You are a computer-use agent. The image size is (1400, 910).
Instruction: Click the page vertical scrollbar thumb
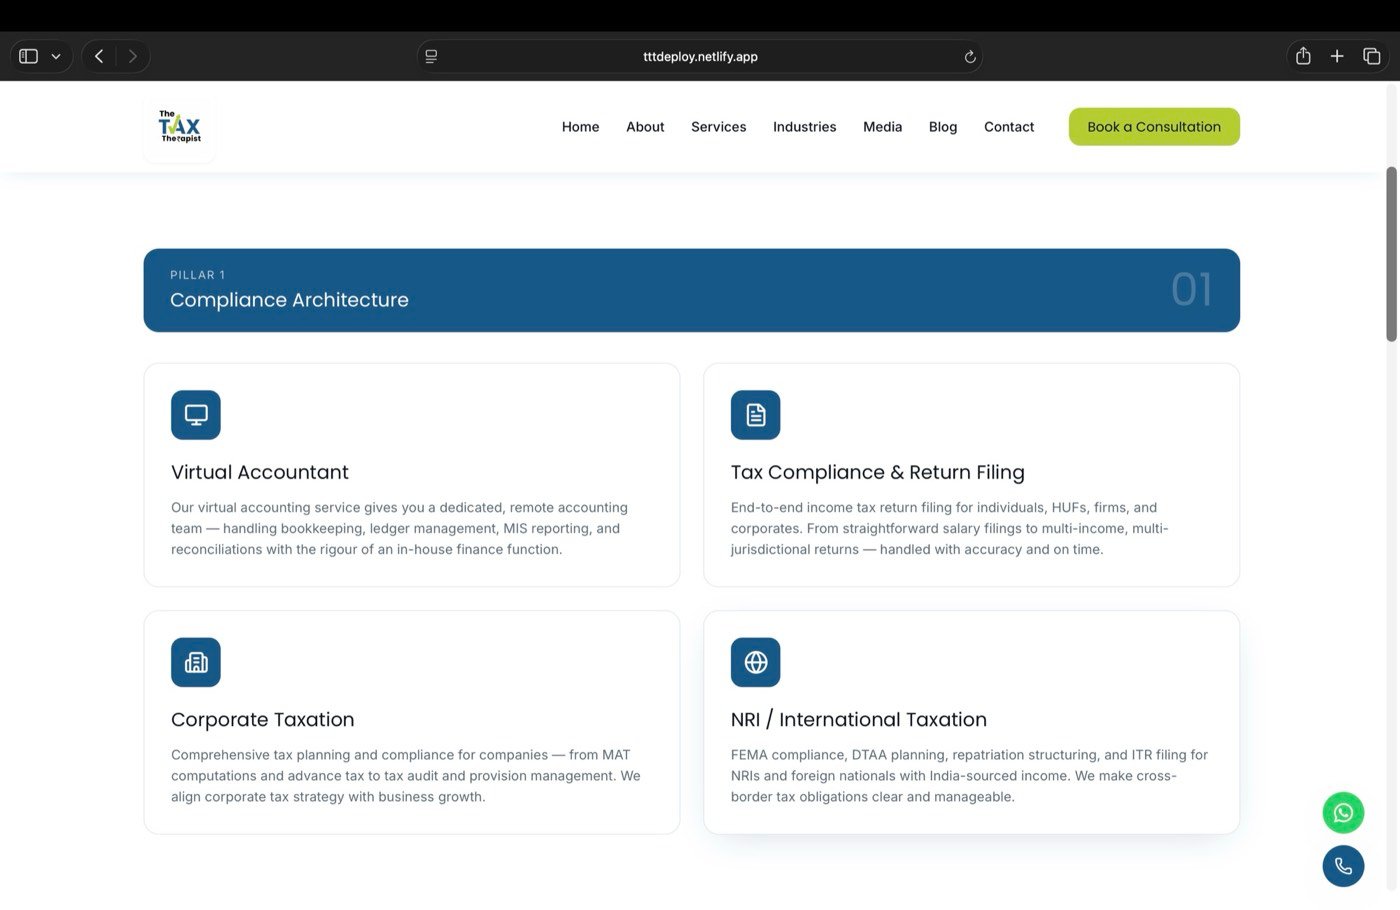tap(1391, 254)
